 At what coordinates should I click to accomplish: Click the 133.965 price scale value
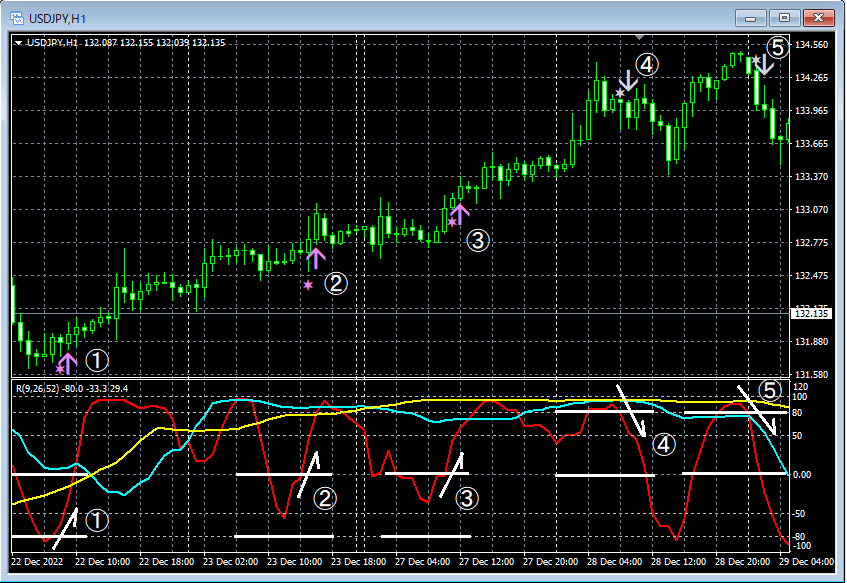pyautogui.click(x=811, y=111)
